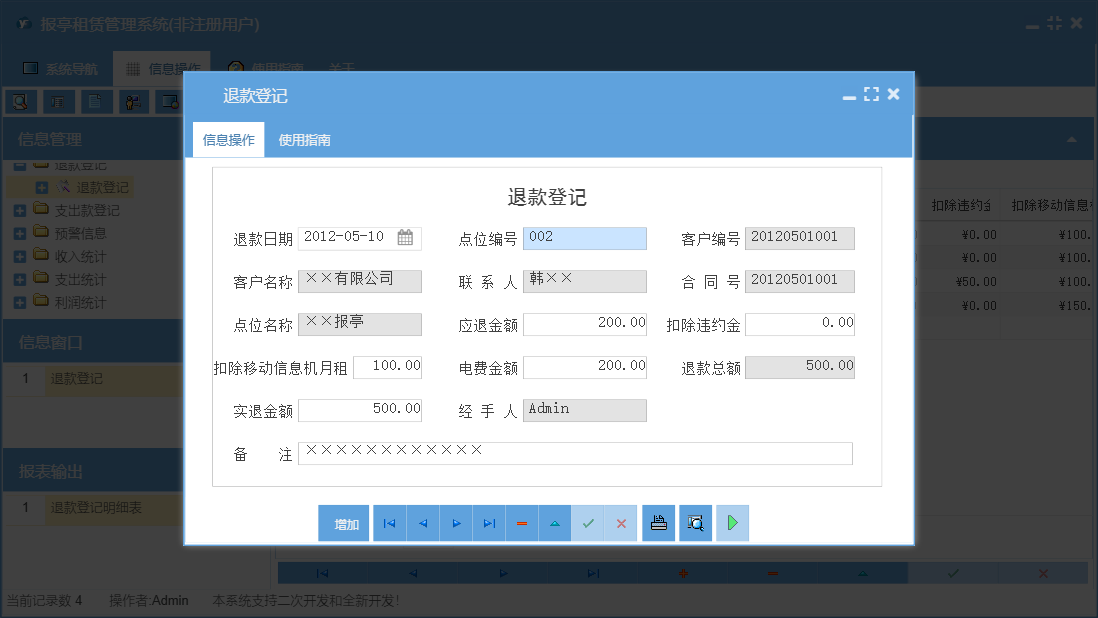The height and width of the screenshot is (618, 1098).
Task: Open the calendar icon beside 退款日期
Action: (x=406, y=238)
